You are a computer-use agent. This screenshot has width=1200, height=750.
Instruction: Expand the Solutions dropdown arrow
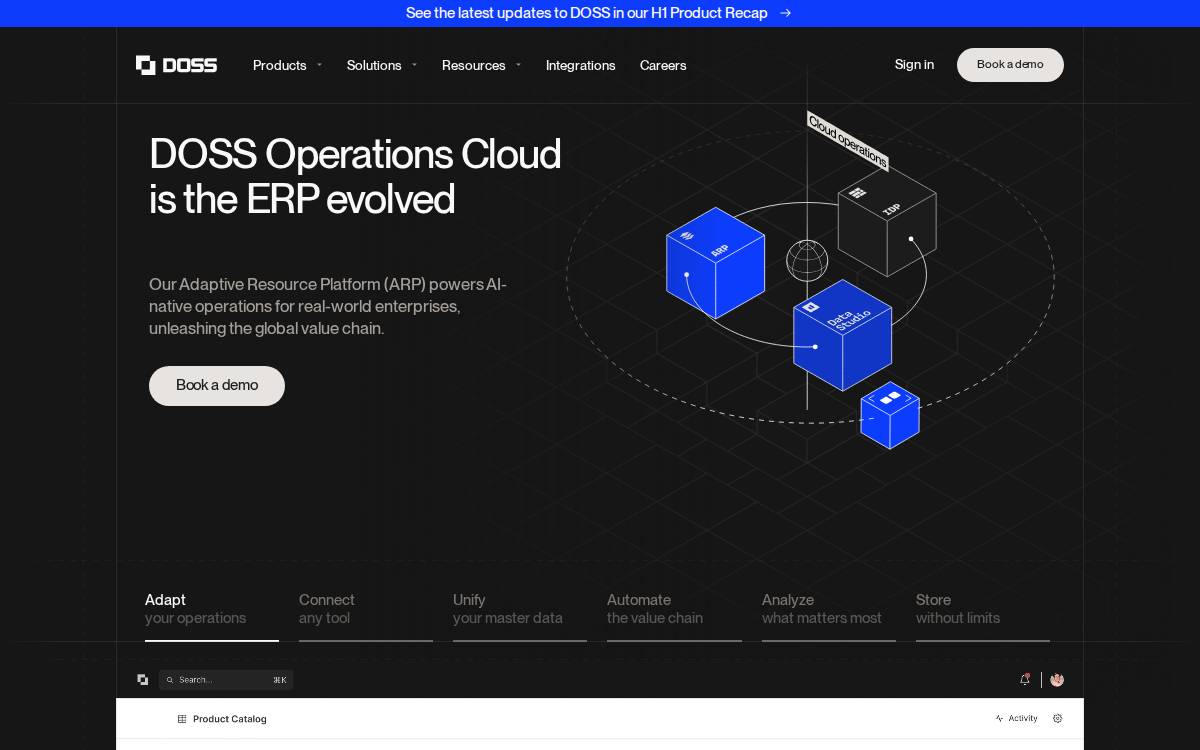tap(414, 65)
